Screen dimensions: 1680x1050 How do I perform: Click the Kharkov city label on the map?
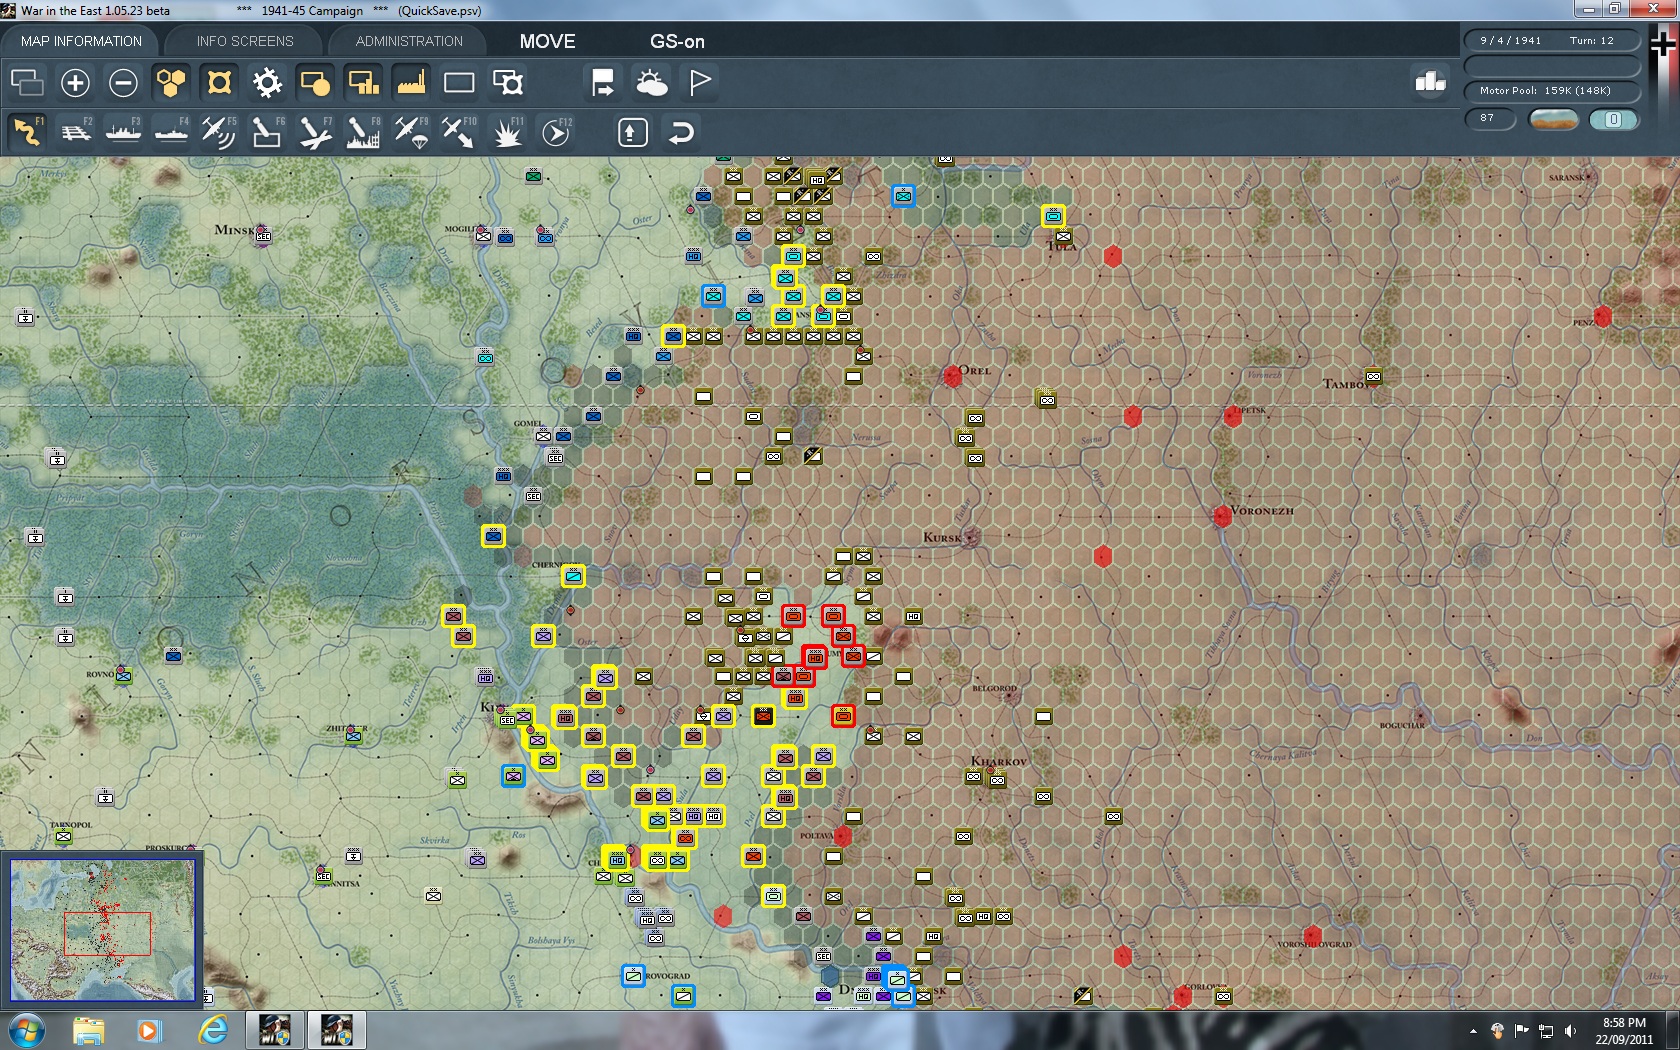tap(999, 761)
